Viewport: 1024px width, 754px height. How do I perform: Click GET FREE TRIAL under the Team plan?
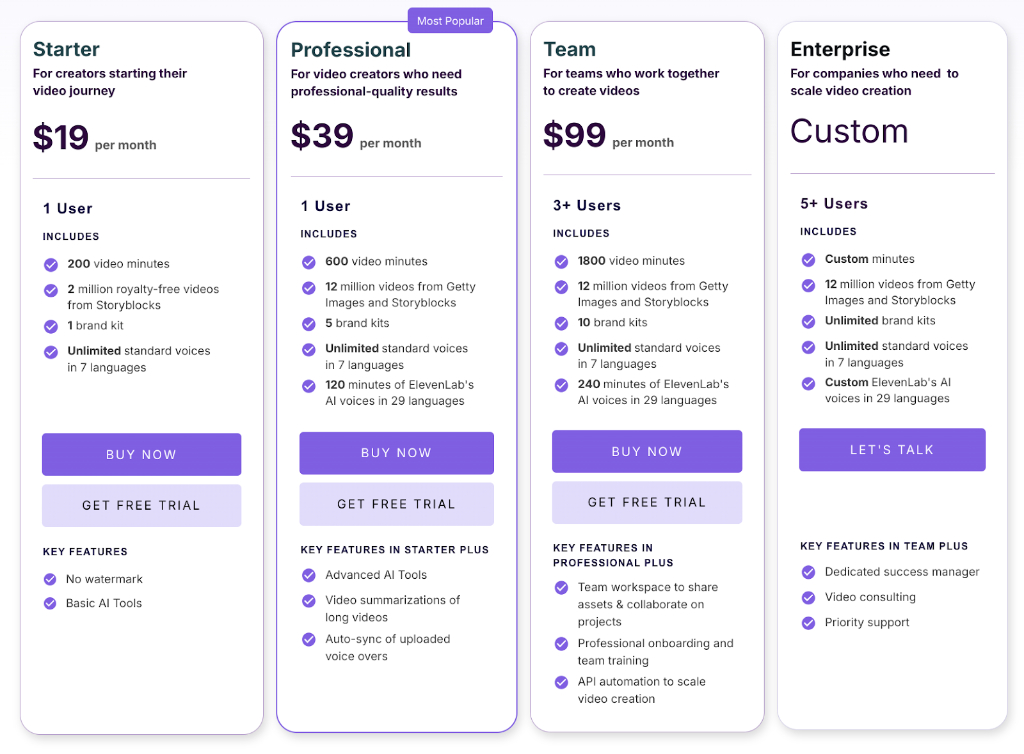[647, 504]
